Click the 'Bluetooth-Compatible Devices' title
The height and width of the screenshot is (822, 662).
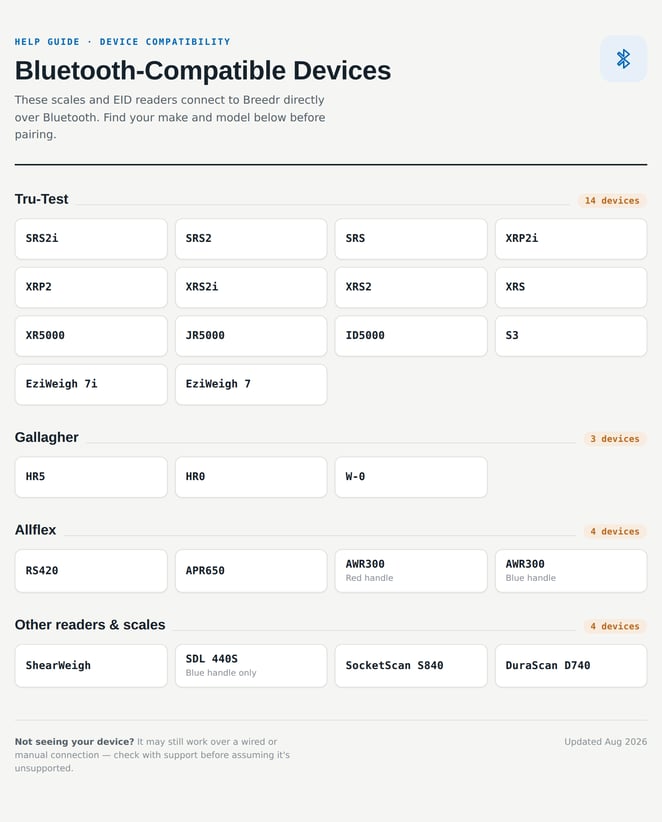pos(203,71)
